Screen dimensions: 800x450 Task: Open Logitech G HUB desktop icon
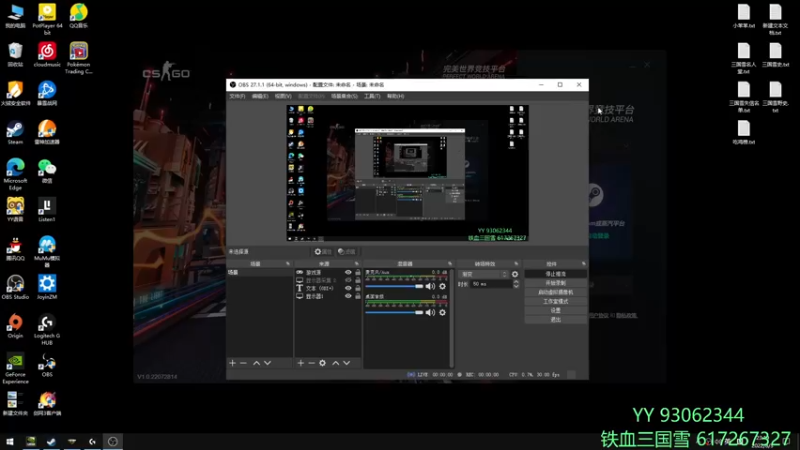coord(47,330)
